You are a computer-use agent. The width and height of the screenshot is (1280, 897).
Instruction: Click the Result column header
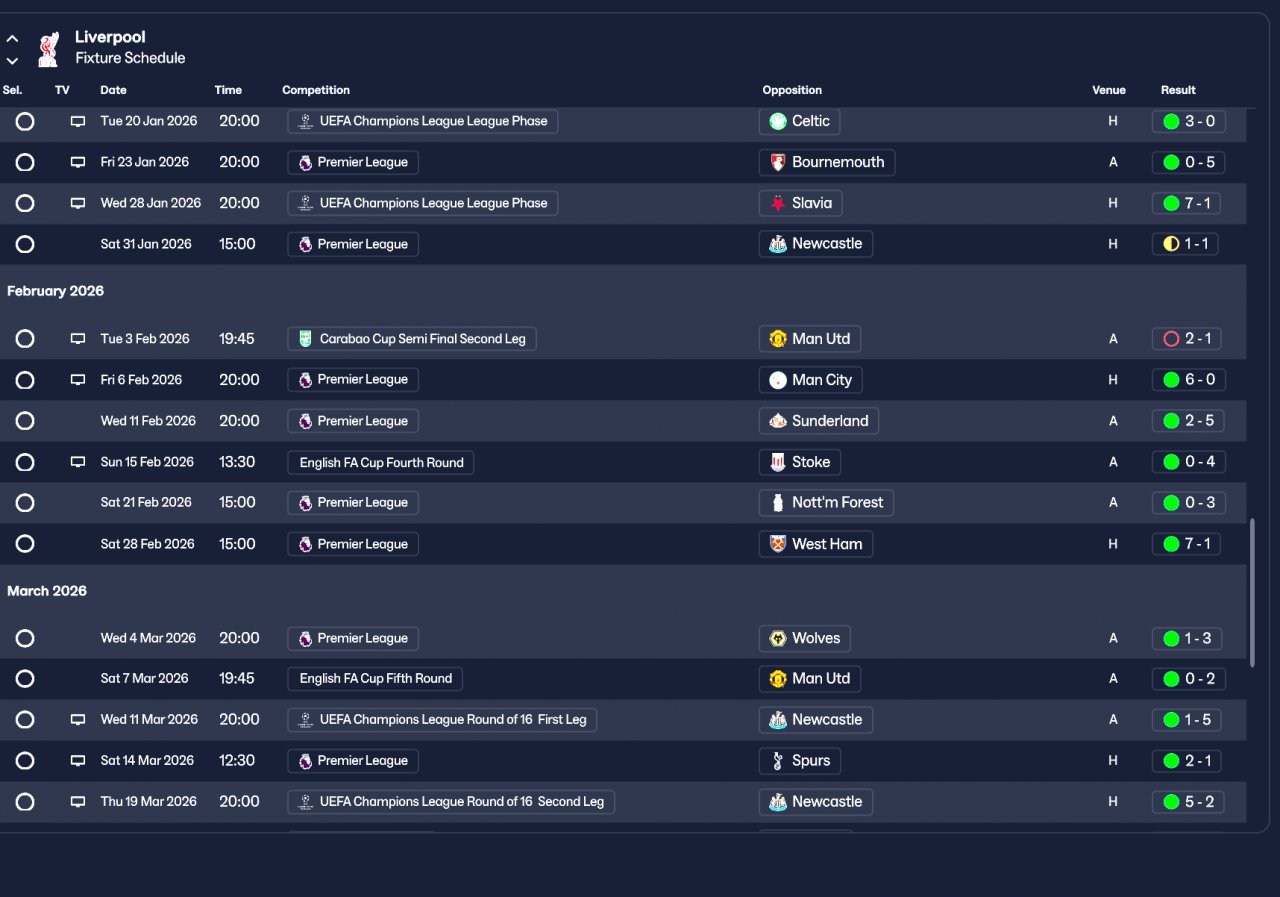[1178, 90]
